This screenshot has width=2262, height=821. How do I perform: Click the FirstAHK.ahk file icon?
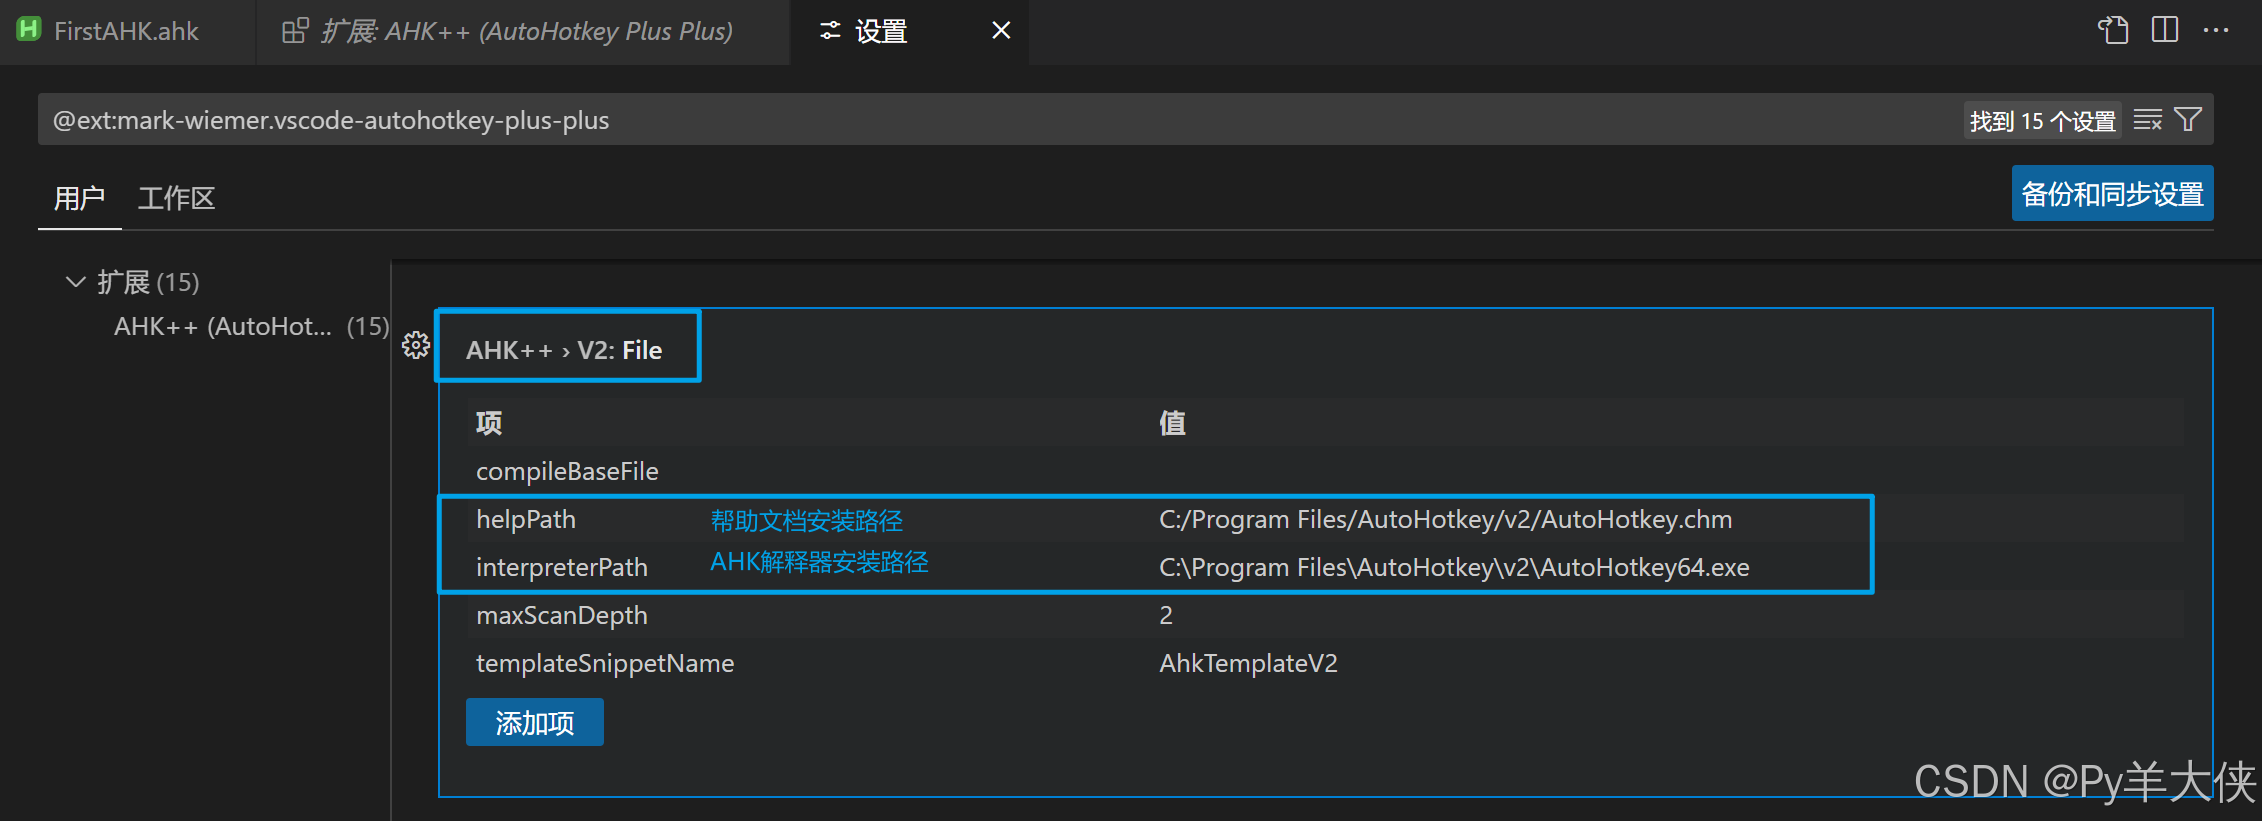point(29,30)
